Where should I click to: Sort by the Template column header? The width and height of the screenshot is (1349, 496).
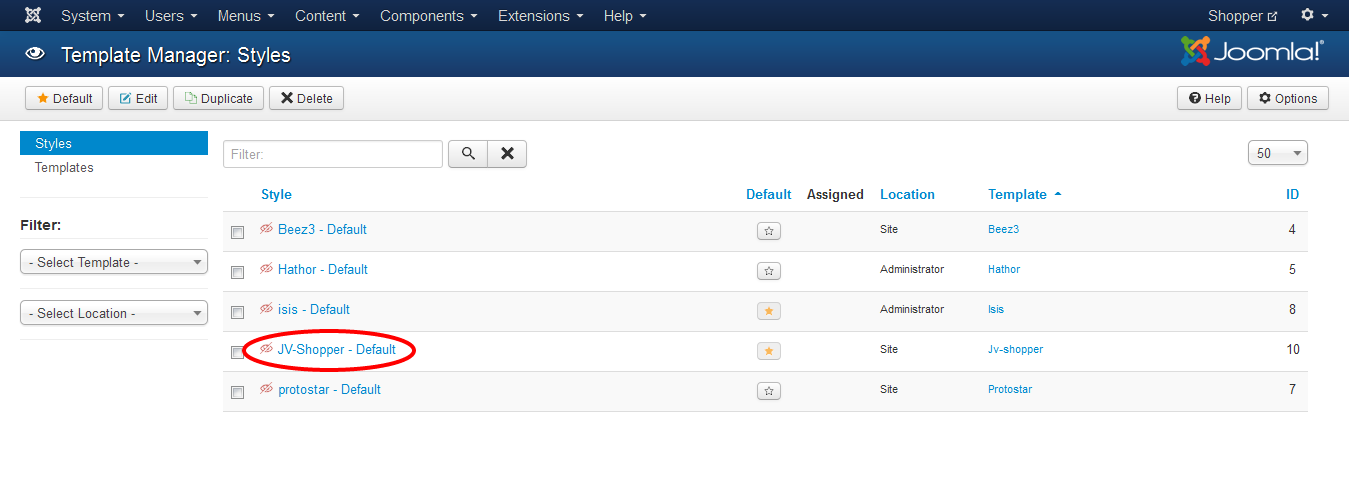1024,194
